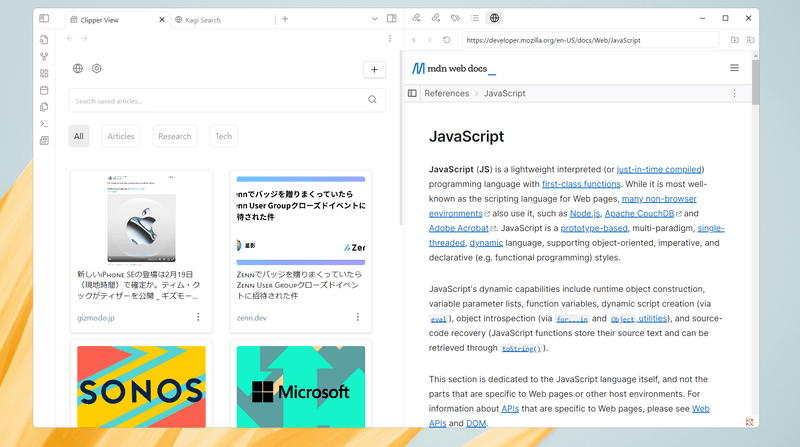
Task: Reload the MDN web page
Action: click(x=446, y=40)
